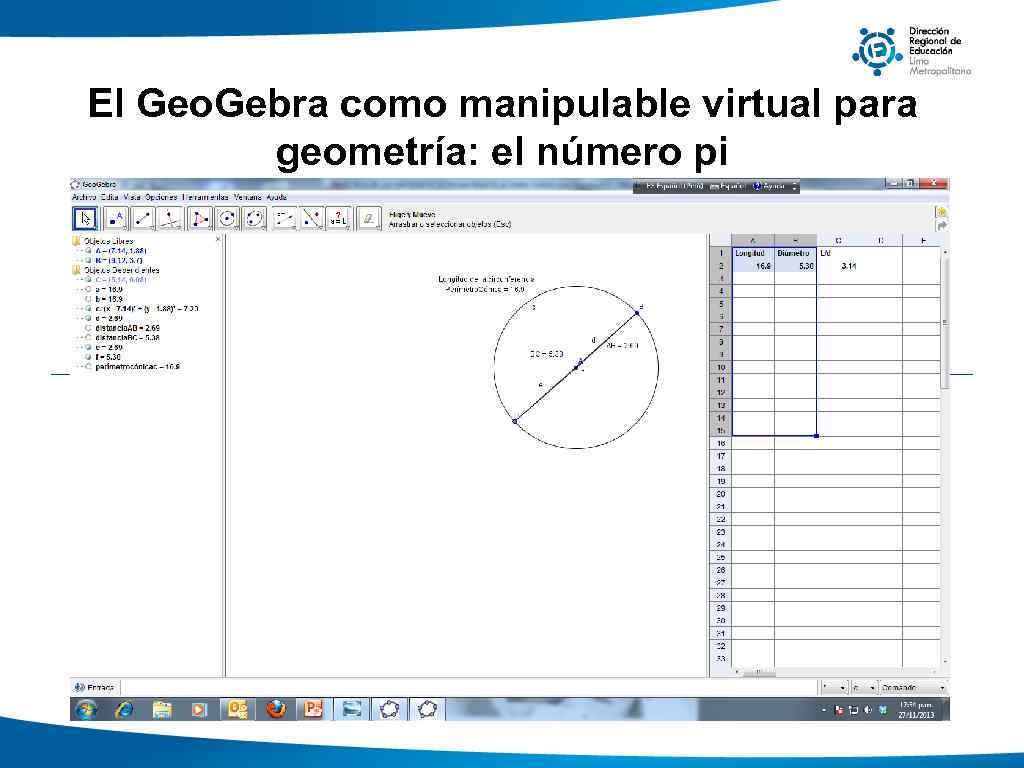1024x768 pixels.
Task: Toggle visibility of circle c equation
Action: pos(88,308)
